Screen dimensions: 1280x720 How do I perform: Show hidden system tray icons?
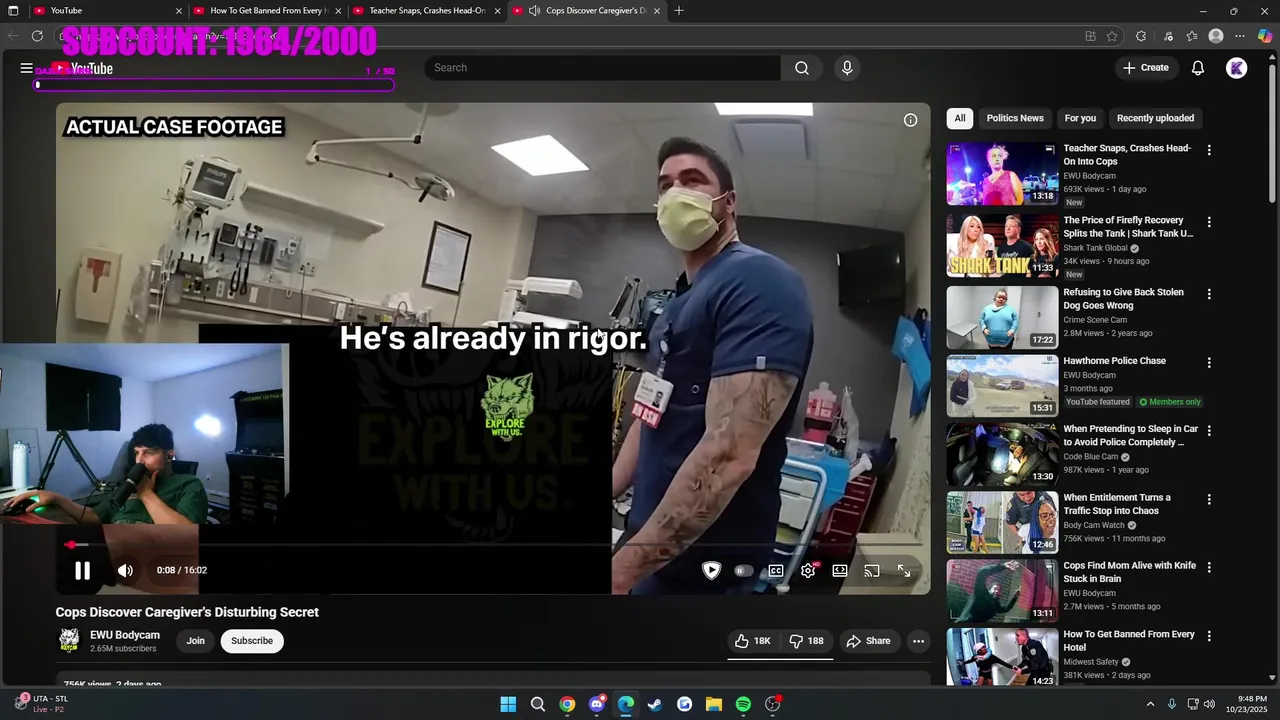[1150, 704]
